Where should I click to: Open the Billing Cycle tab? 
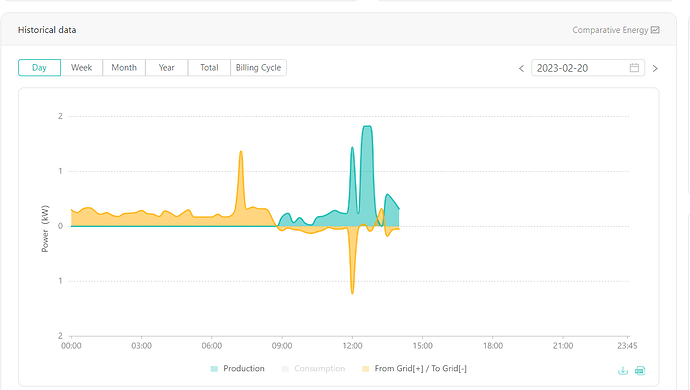258,68
